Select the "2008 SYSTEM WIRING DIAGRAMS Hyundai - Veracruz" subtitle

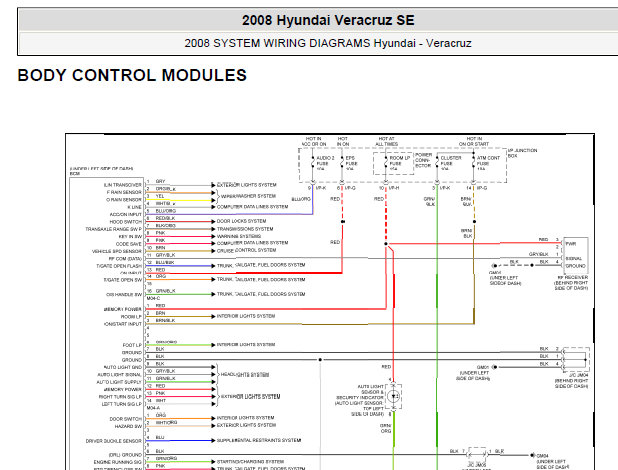(328, 43)
